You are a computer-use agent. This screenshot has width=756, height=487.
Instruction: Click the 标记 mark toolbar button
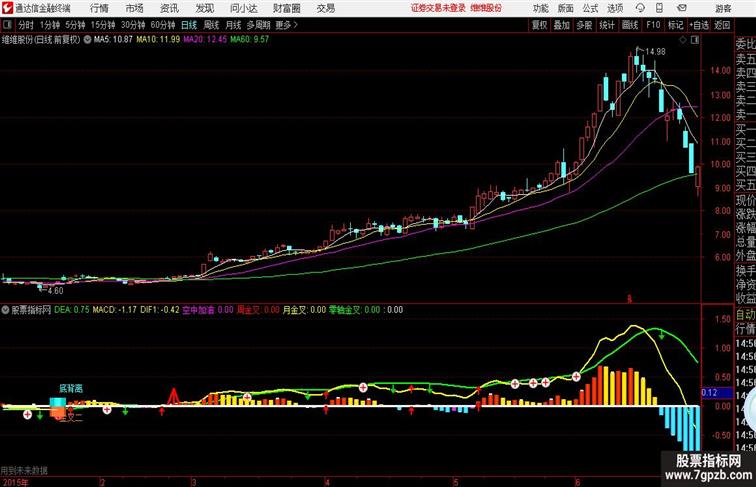675,25
